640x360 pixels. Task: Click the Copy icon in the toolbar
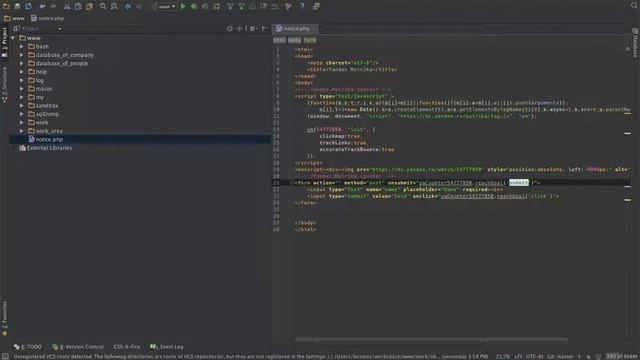(x=78, y=7)
